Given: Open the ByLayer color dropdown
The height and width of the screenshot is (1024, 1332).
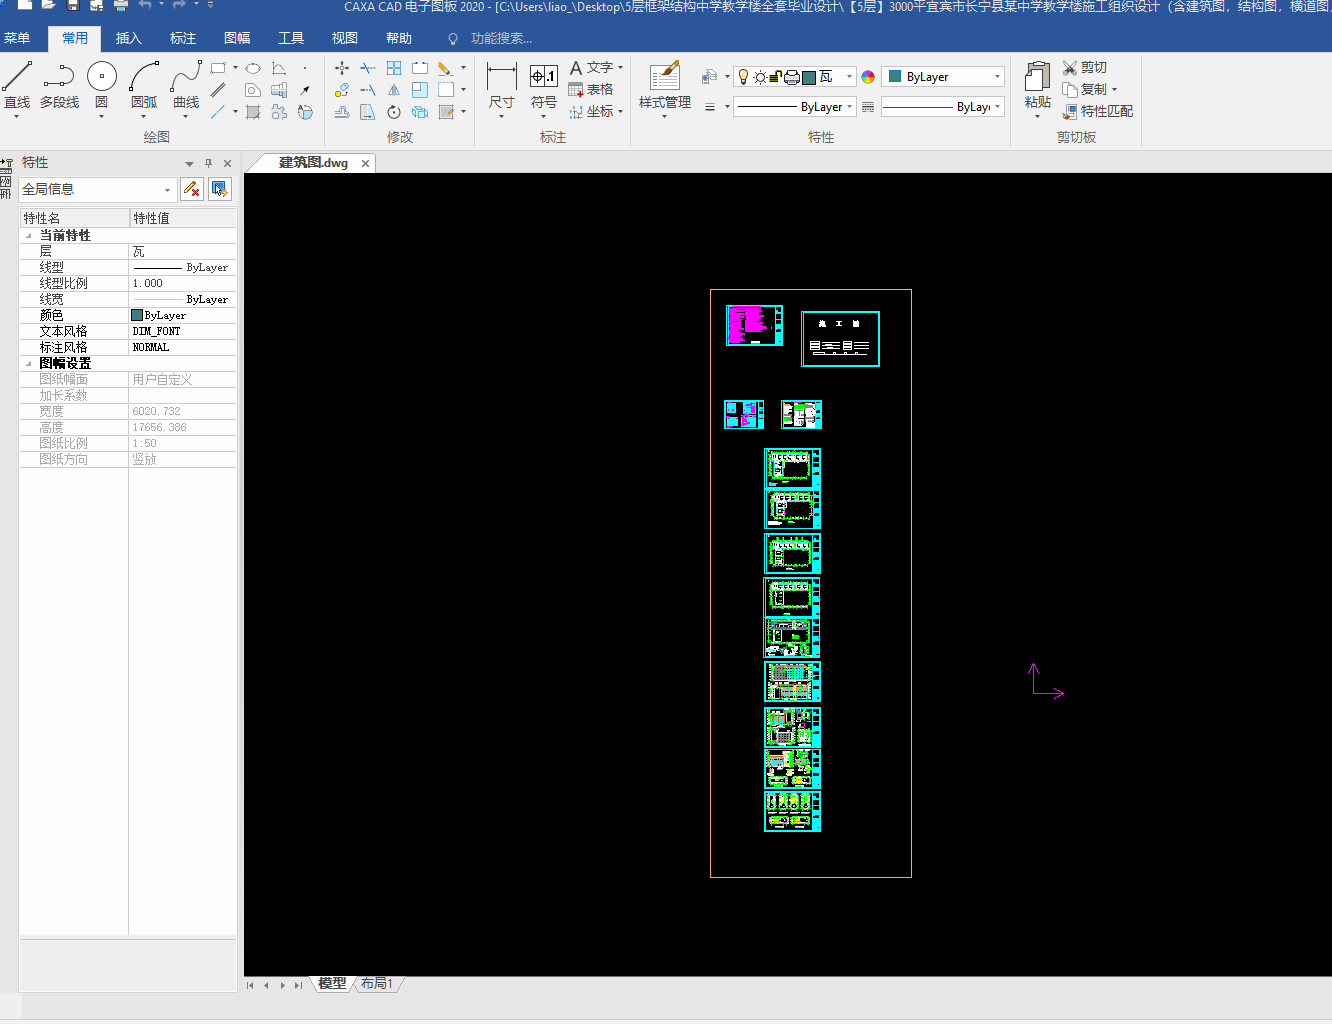Looking at the screenshot, I should (943, 77).
